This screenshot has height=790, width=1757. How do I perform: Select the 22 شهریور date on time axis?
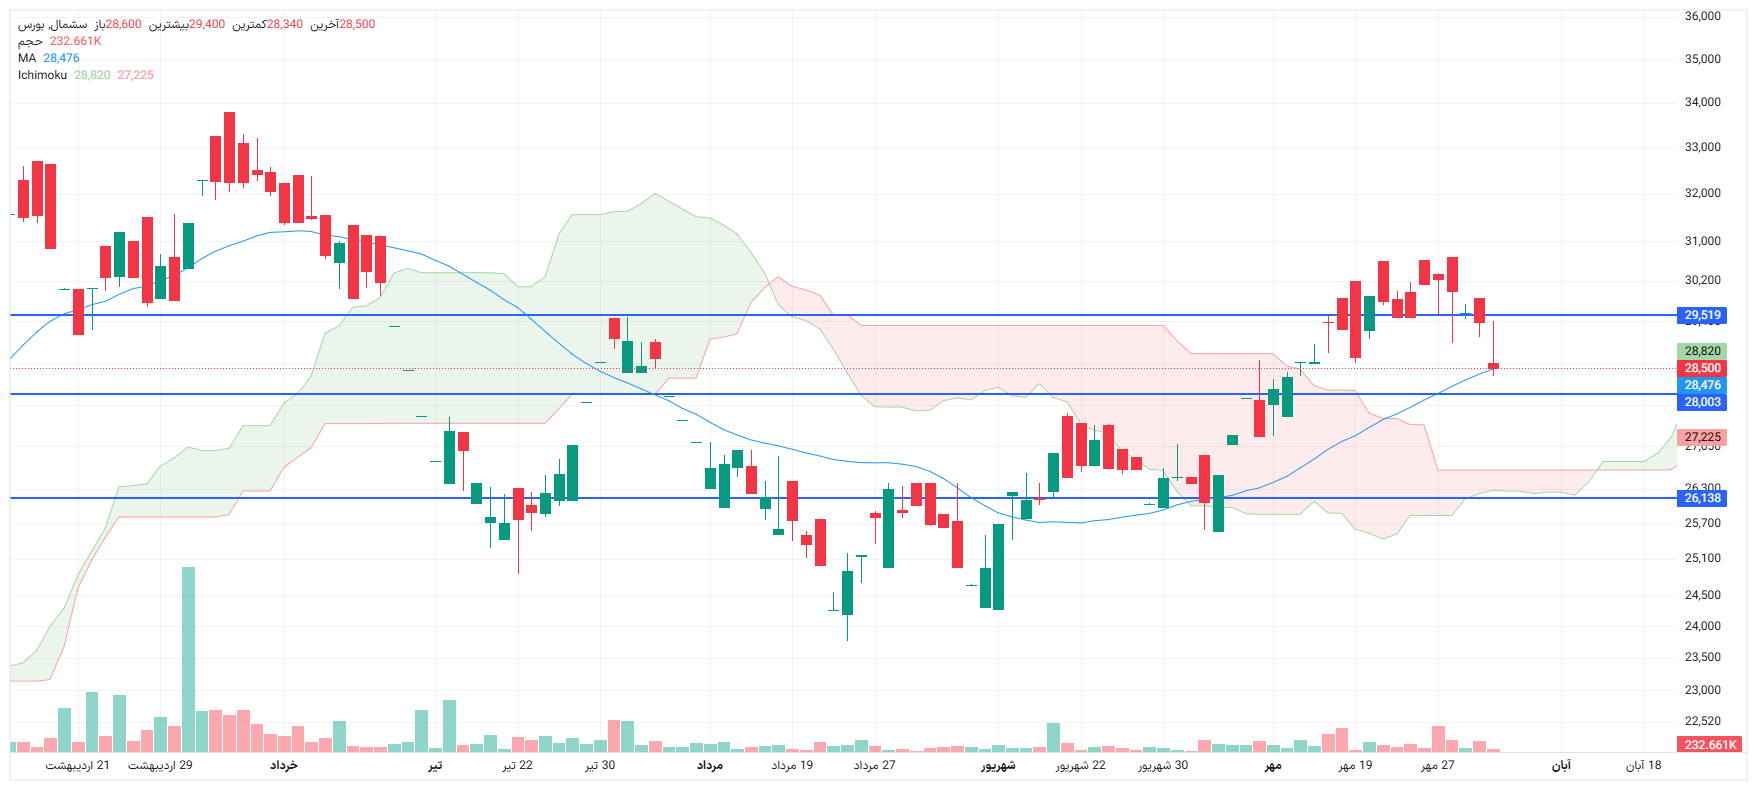(x=1080, y=765)
